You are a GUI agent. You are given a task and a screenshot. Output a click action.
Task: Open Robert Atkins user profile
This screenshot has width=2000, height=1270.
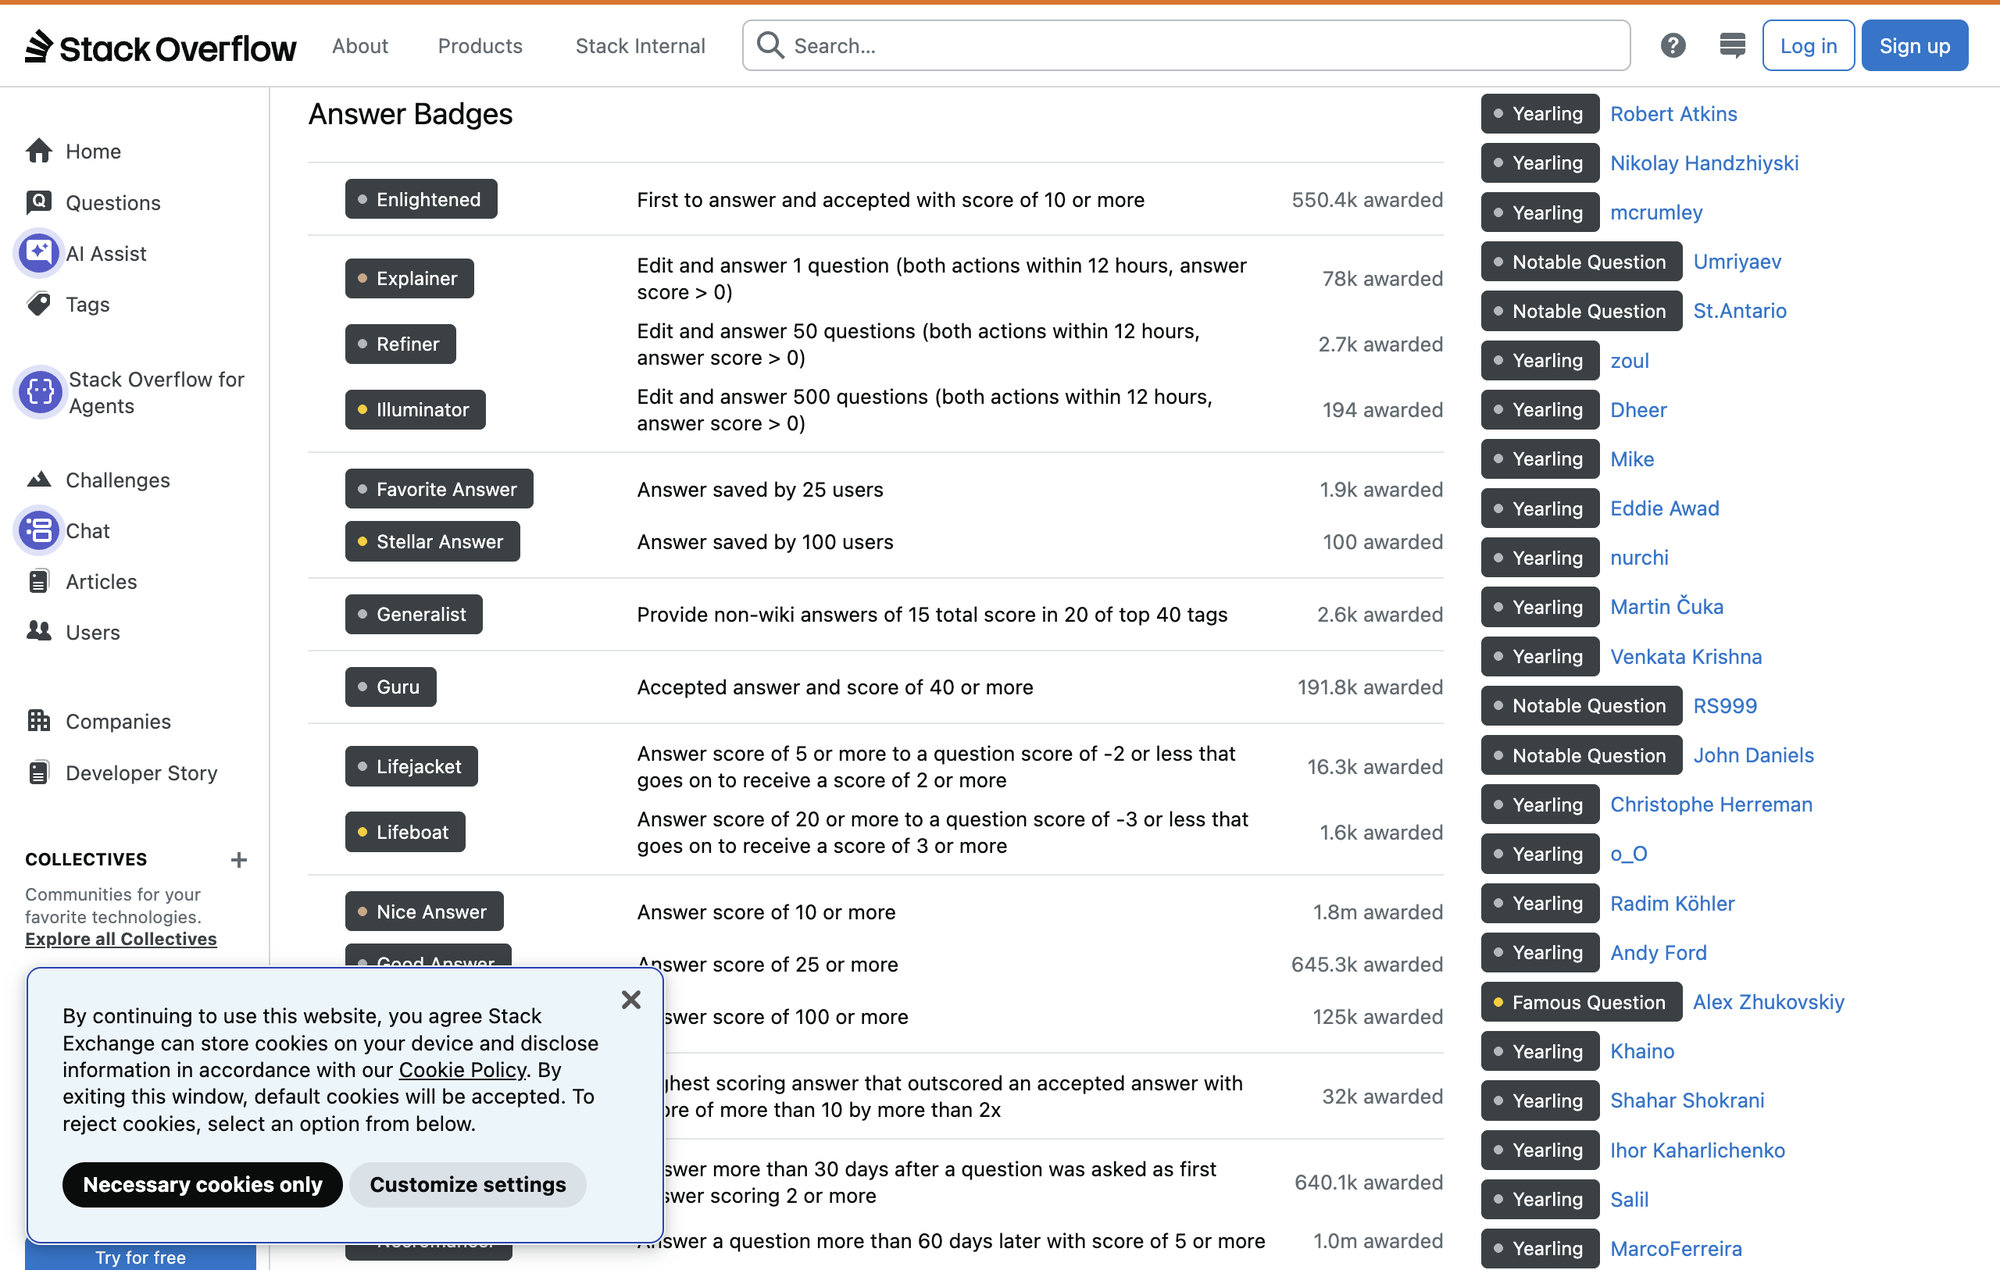[1673, 114]
